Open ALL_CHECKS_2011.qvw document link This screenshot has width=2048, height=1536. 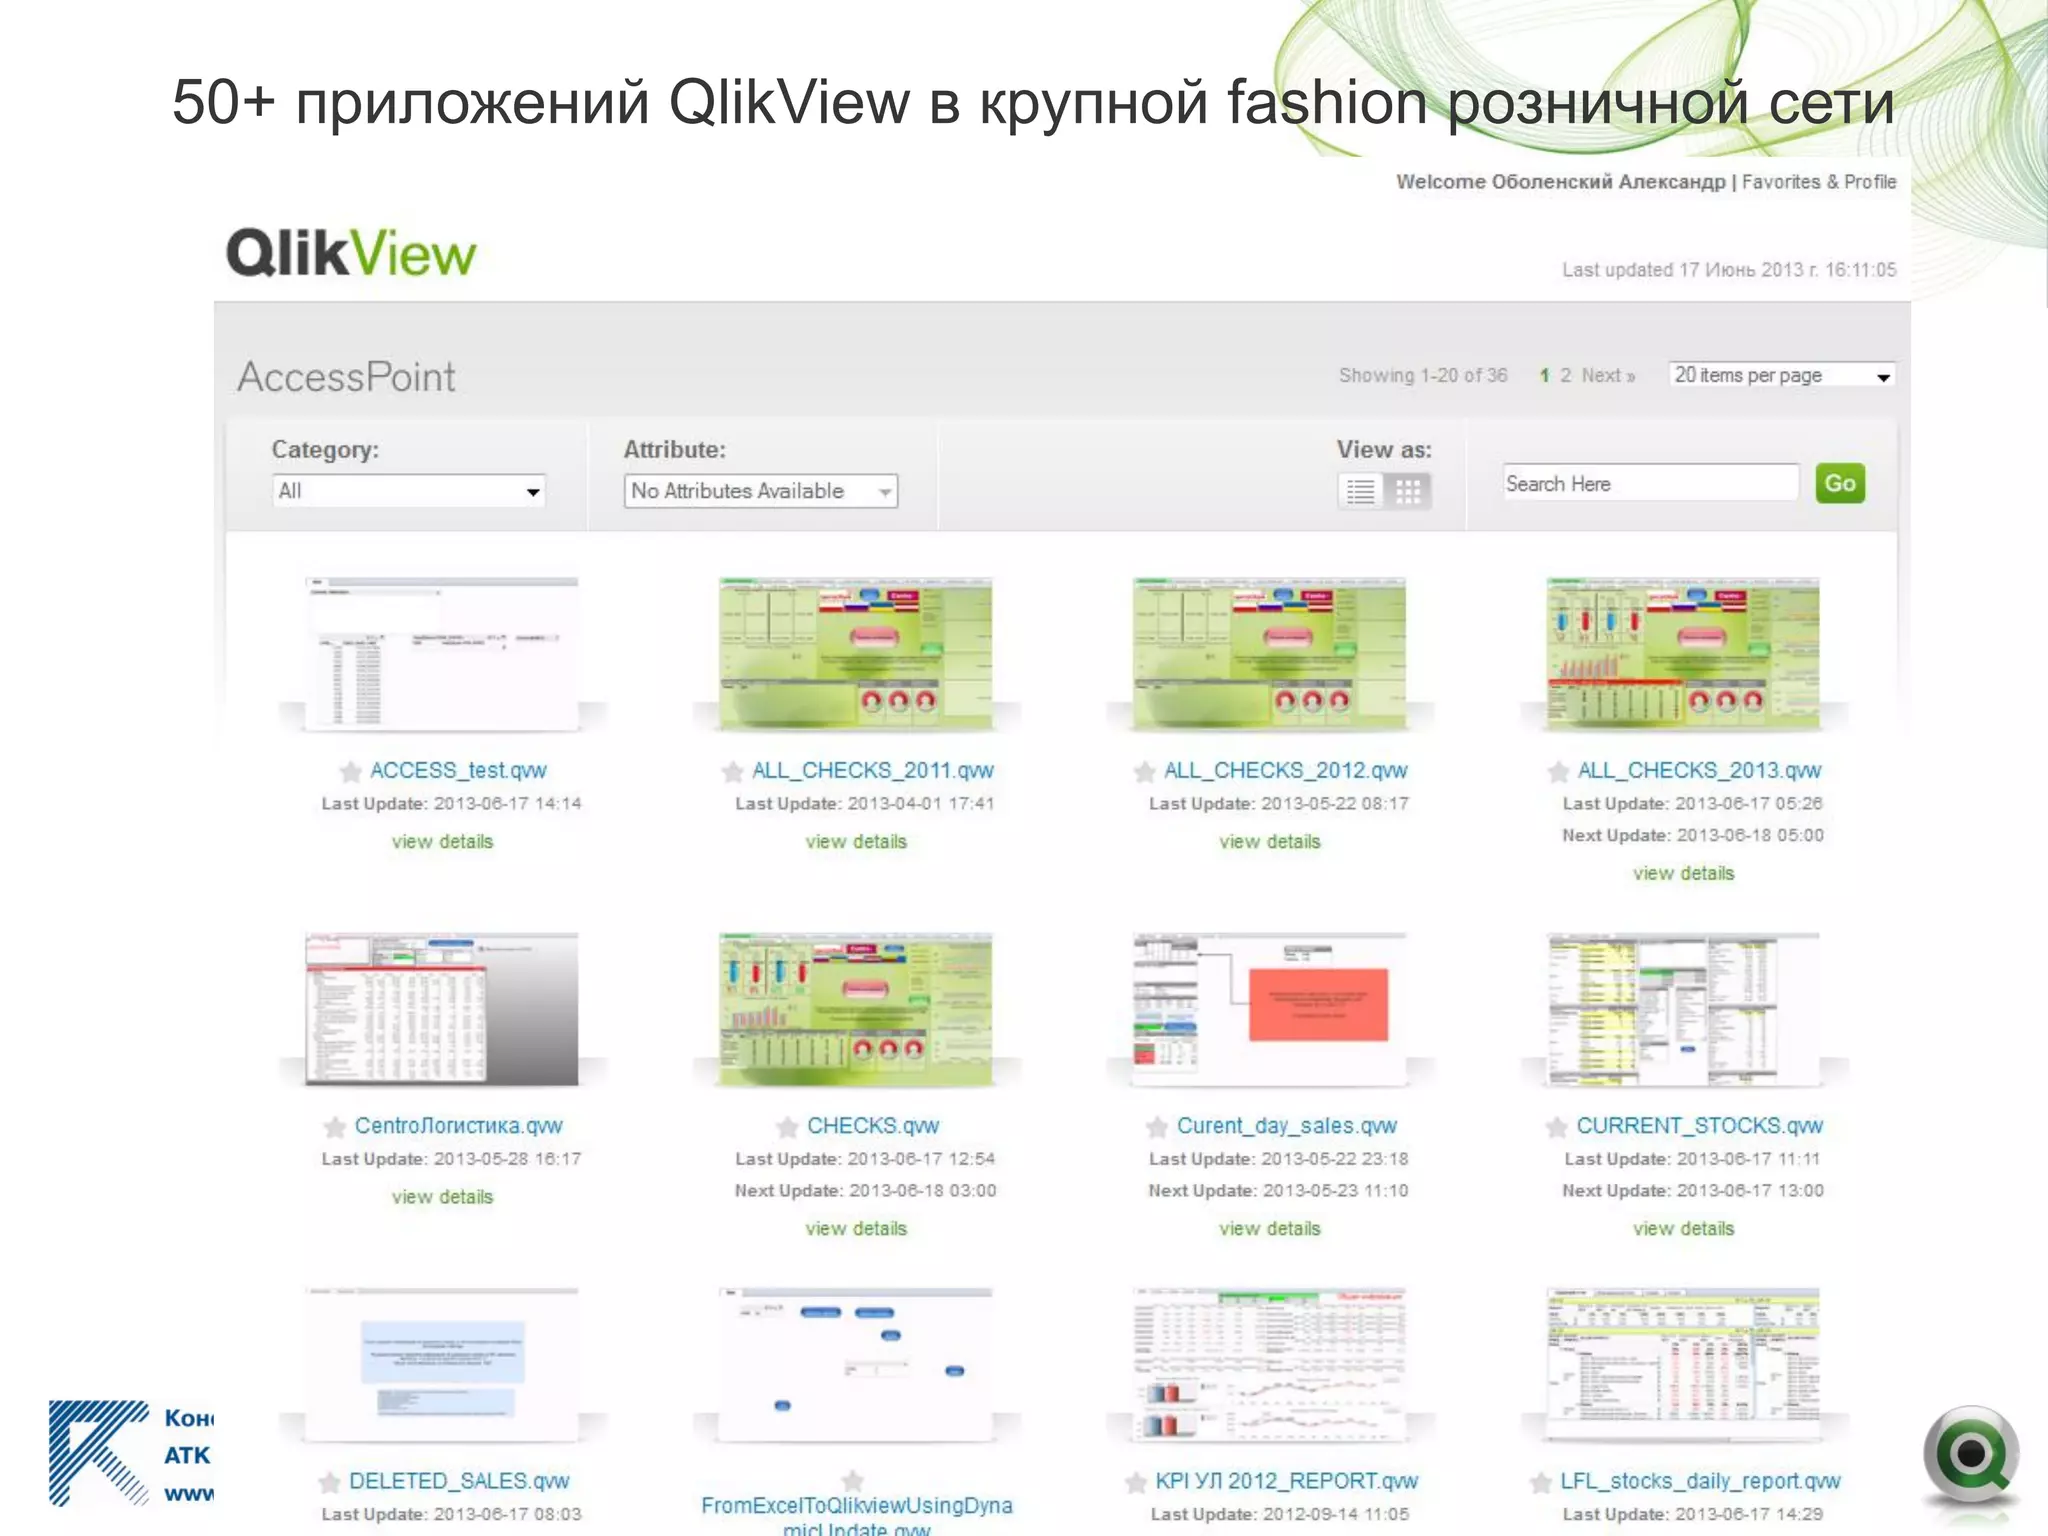tap(873, 770)
